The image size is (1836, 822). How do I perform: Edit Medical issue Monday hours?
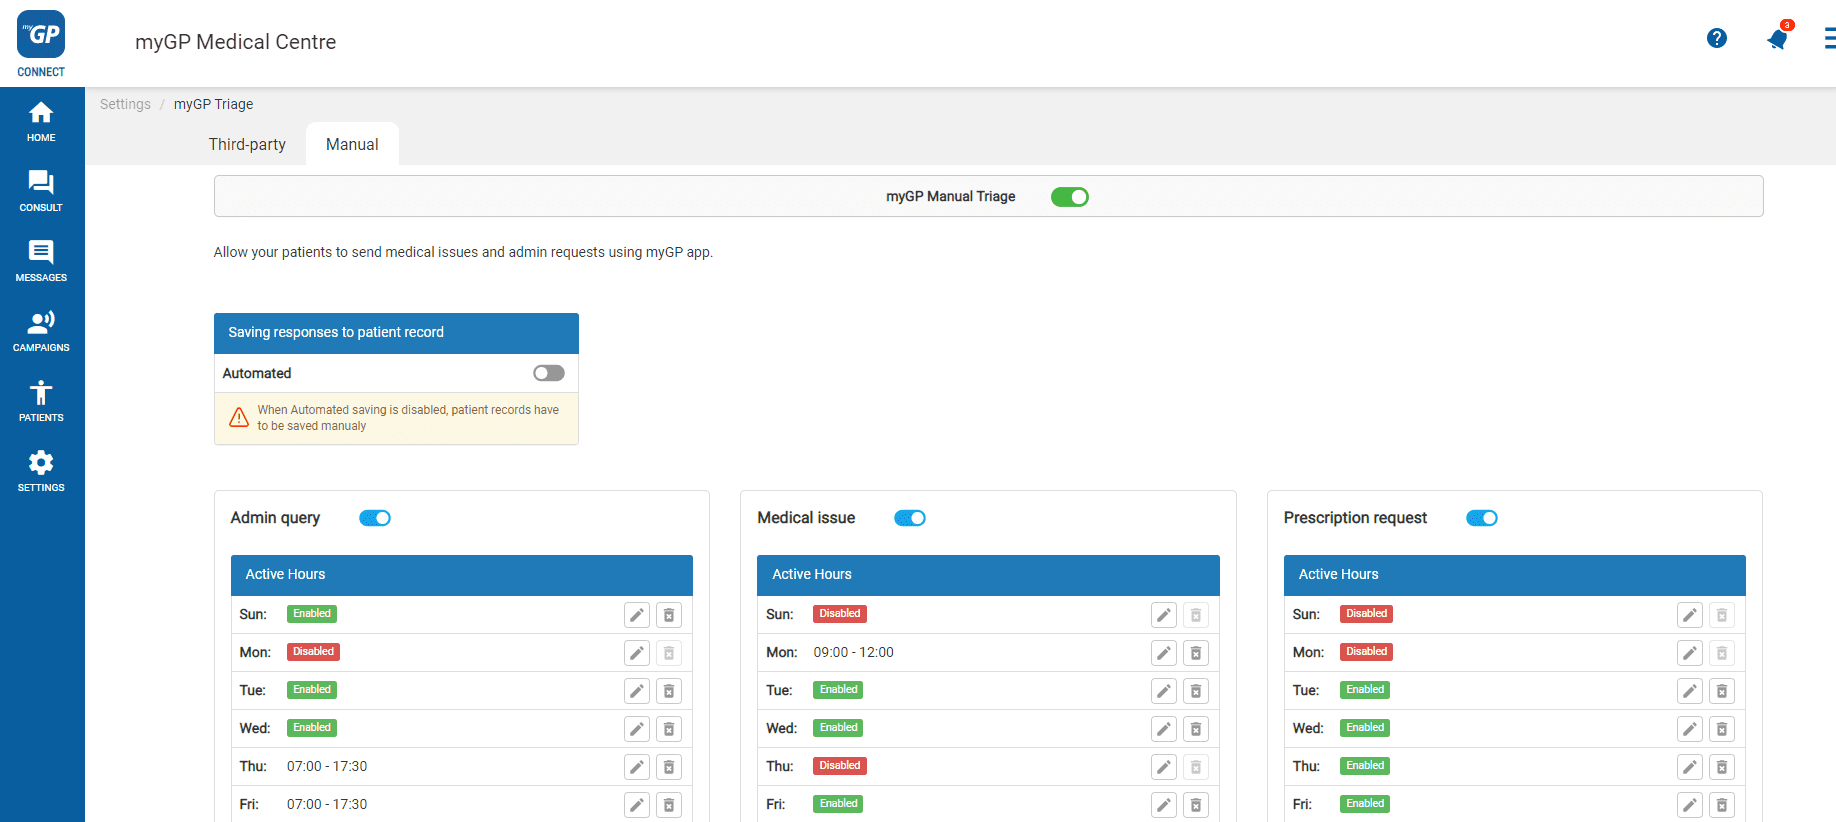1164,653
